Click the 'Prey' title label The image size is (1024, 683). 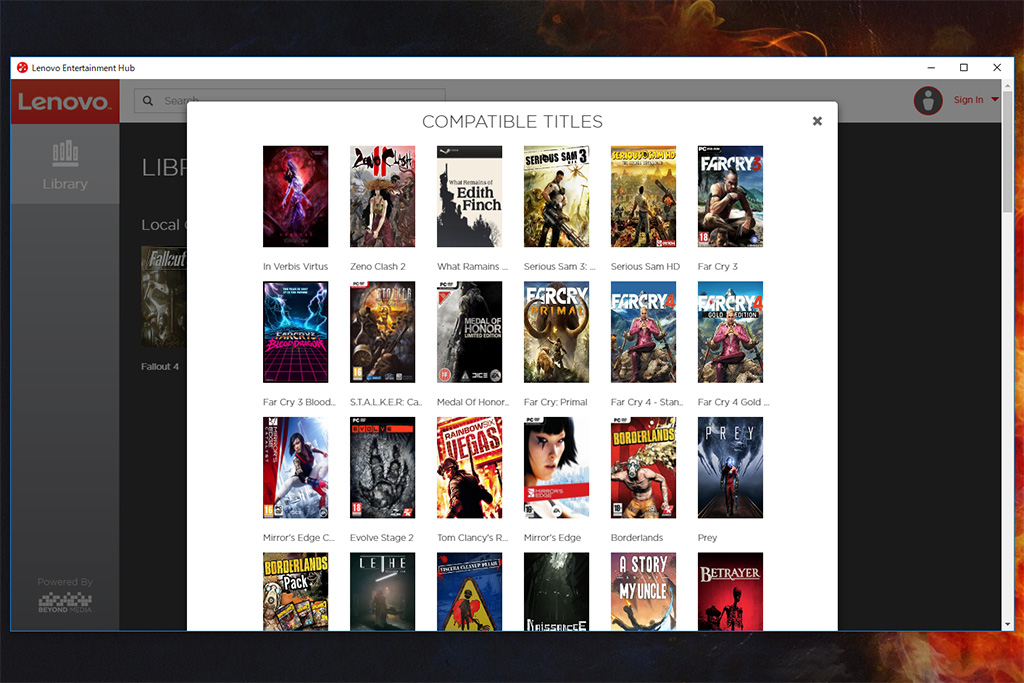[x=707, y=538]
